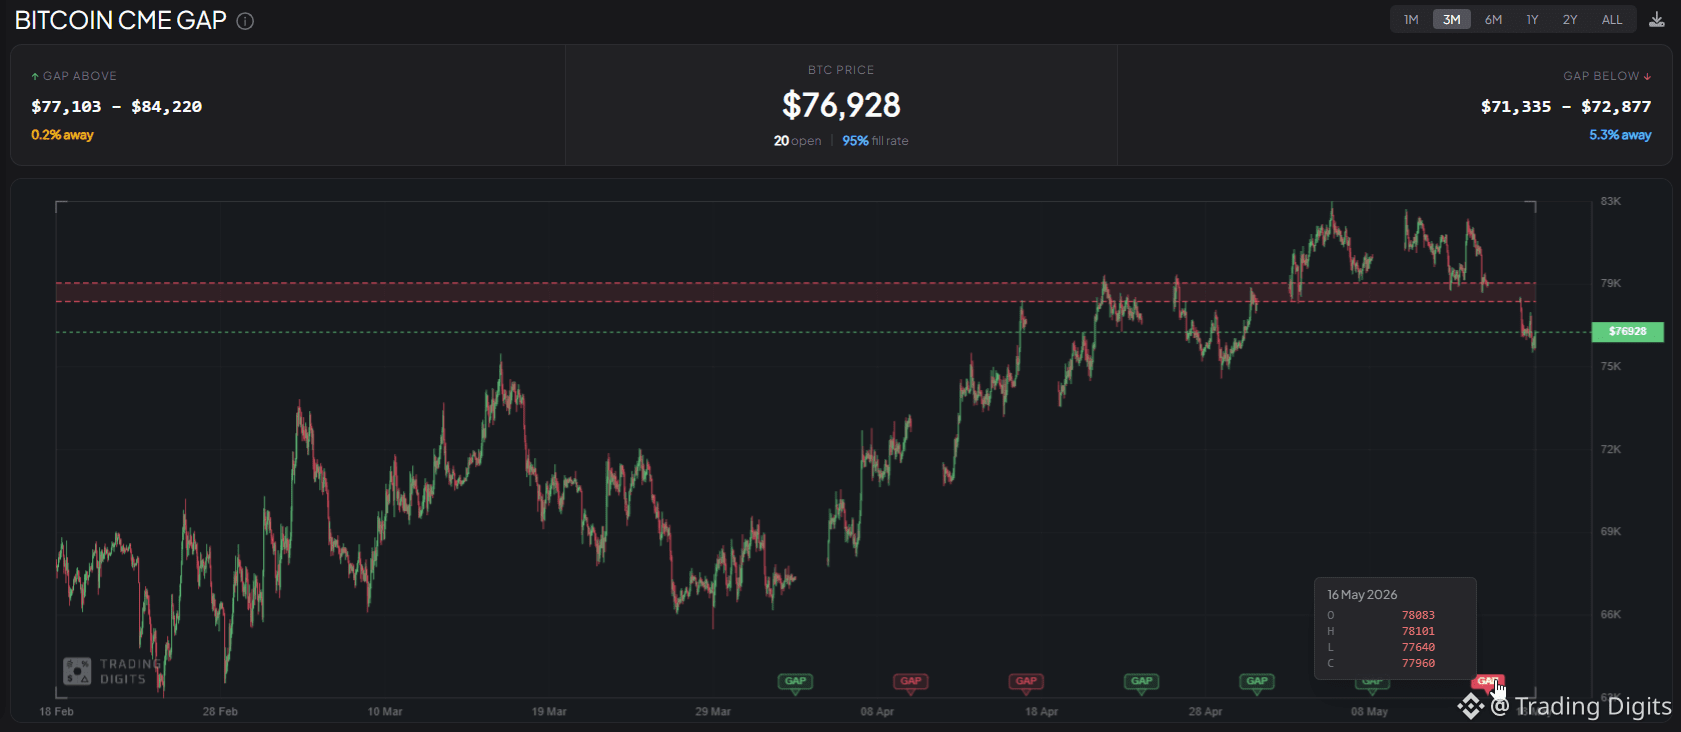This screenshot has height=732, width=1681.
Task: Click the 66K price axis label
Action: (x=1610, y=614)
